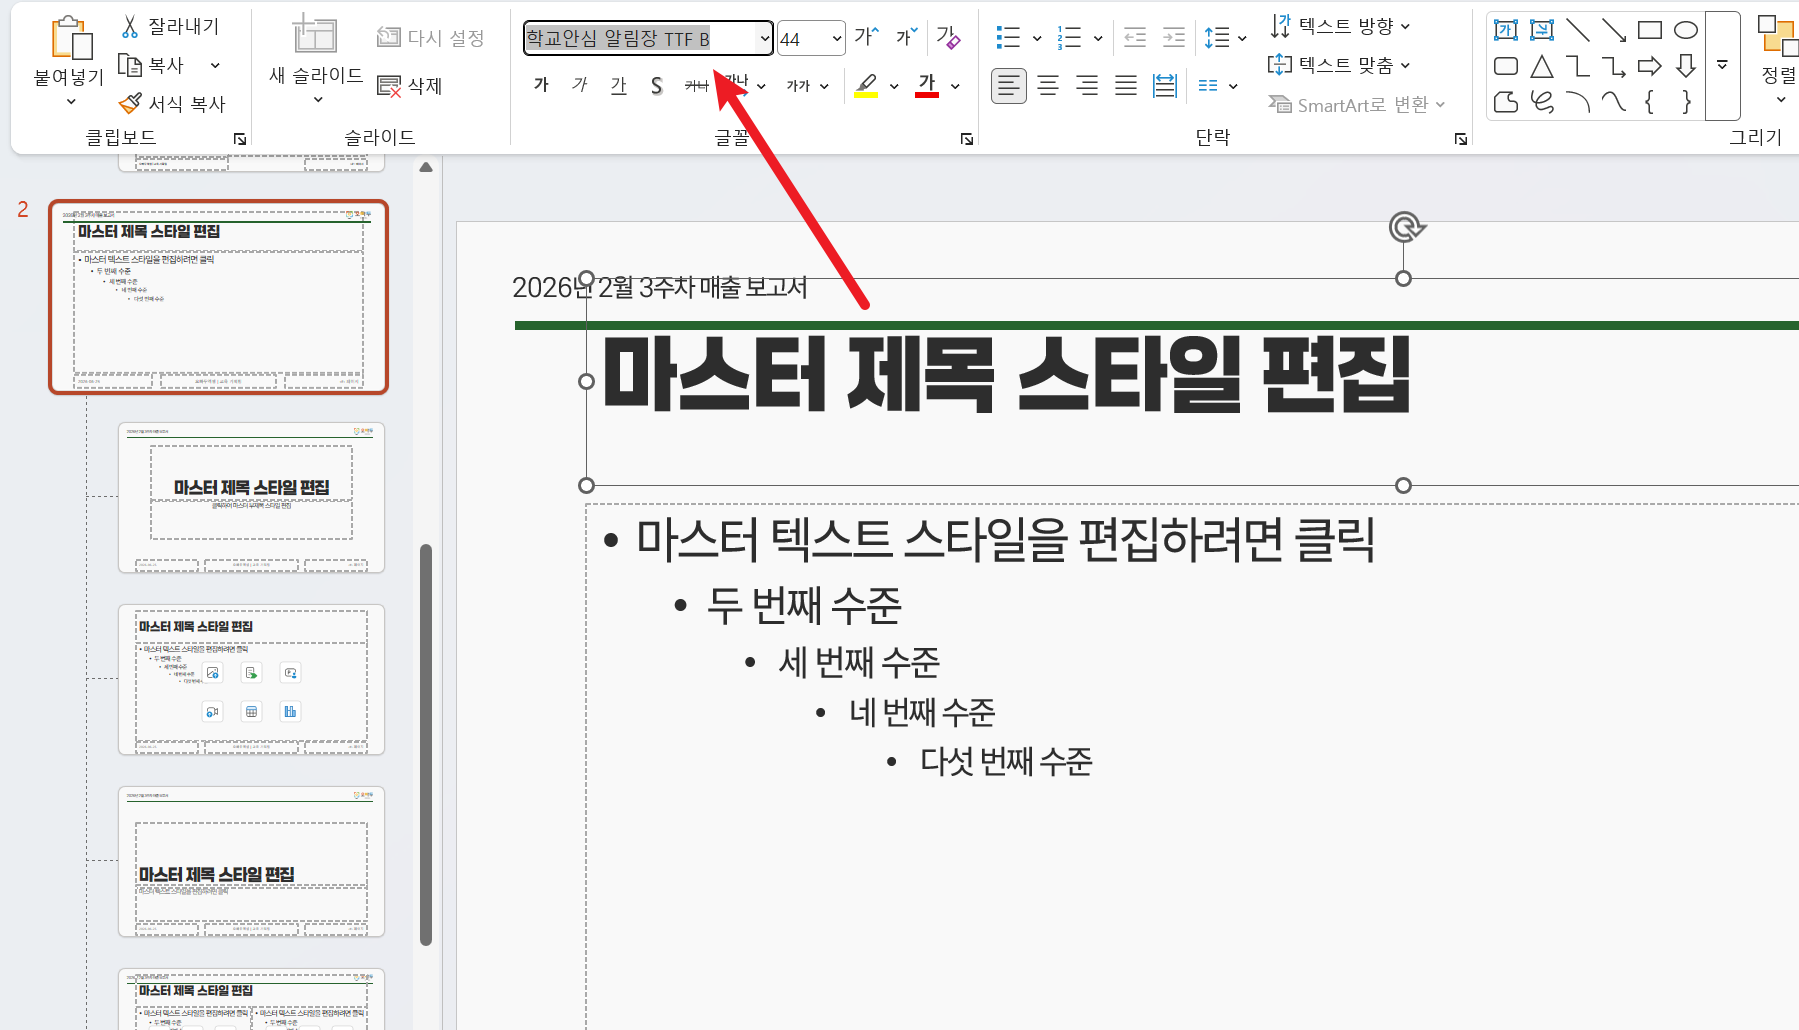Justify the paragraph text
Viewport: 1799px width, 1030px height.
1126,86
